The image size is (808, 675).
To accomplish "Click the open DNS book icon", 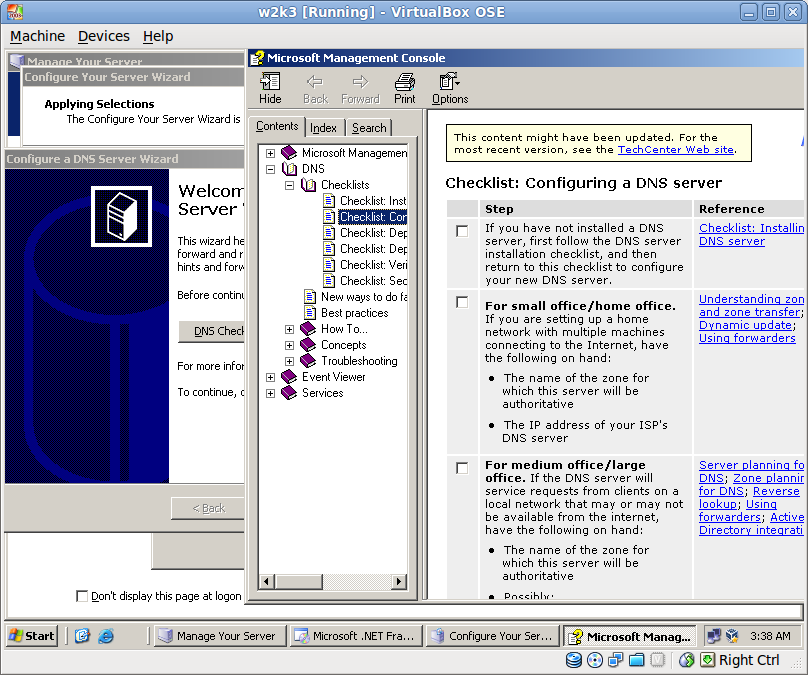I will (289, 168).
